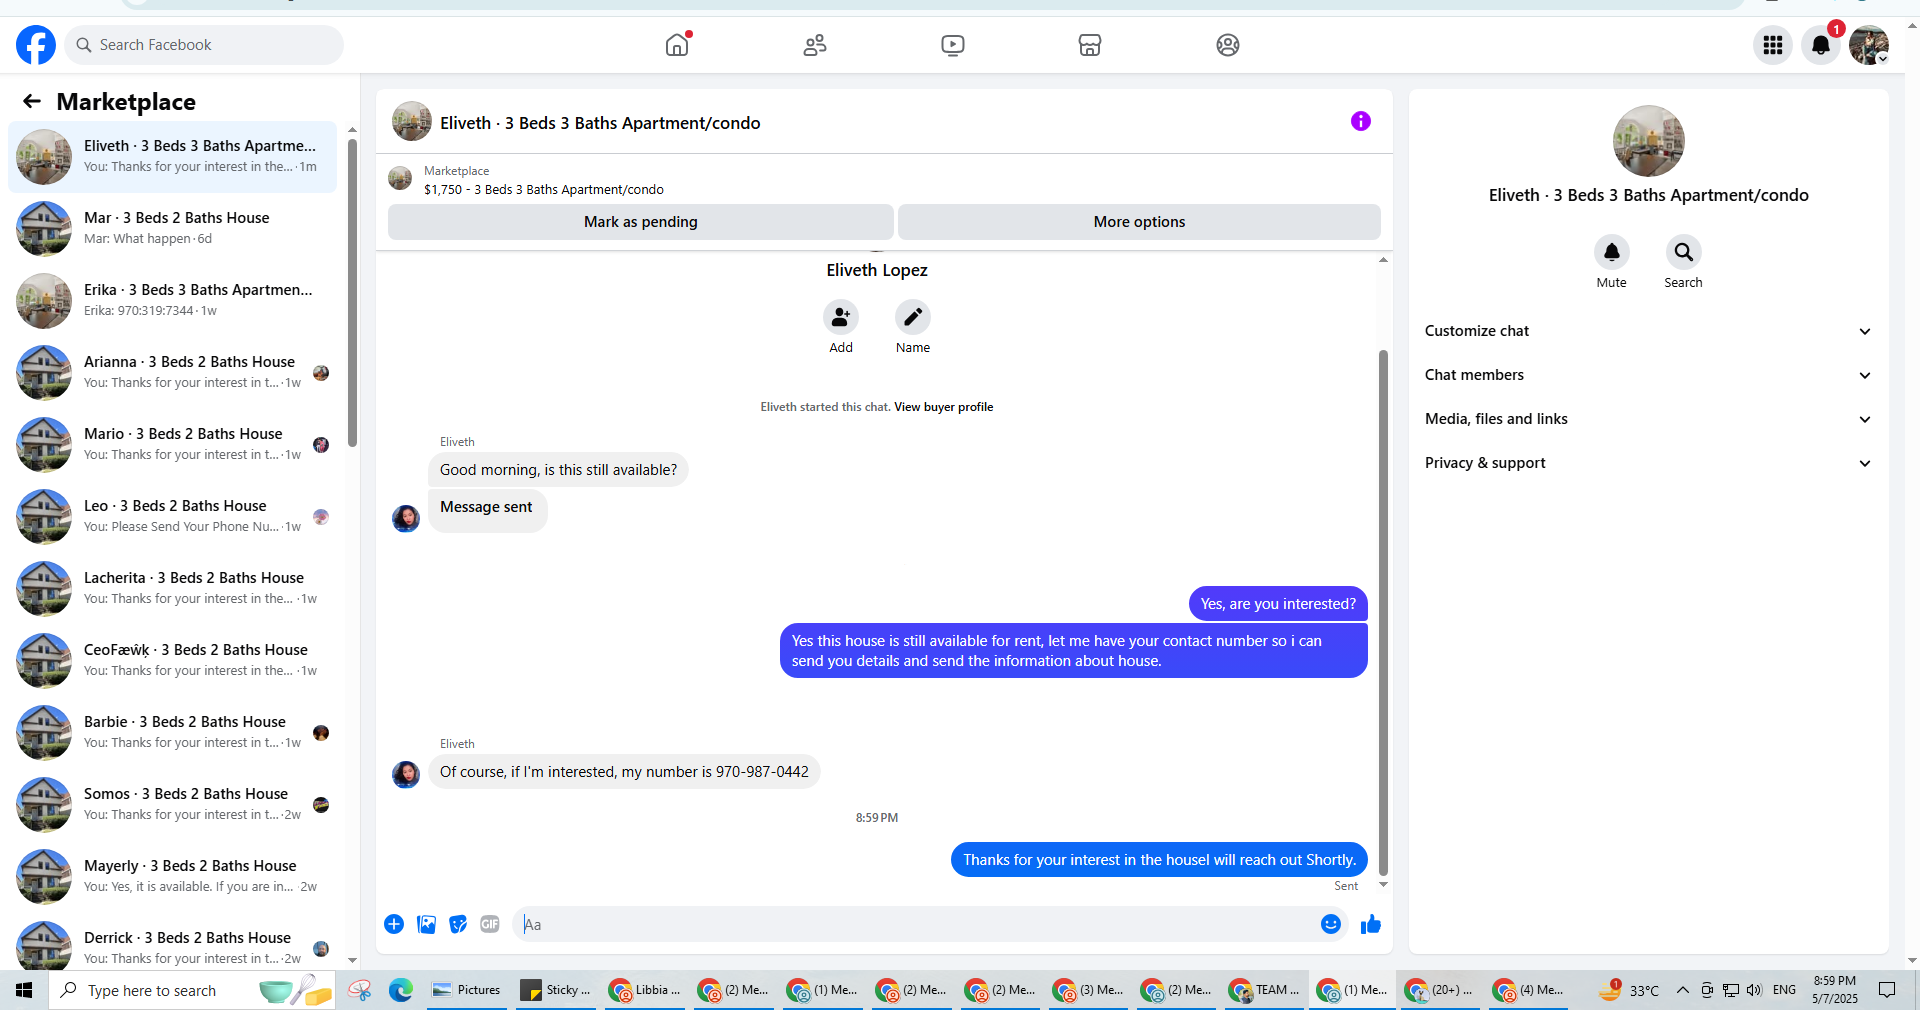Expand Media, files and links section
This screenshot has height=1010, width=1920.
(1648, 419)
